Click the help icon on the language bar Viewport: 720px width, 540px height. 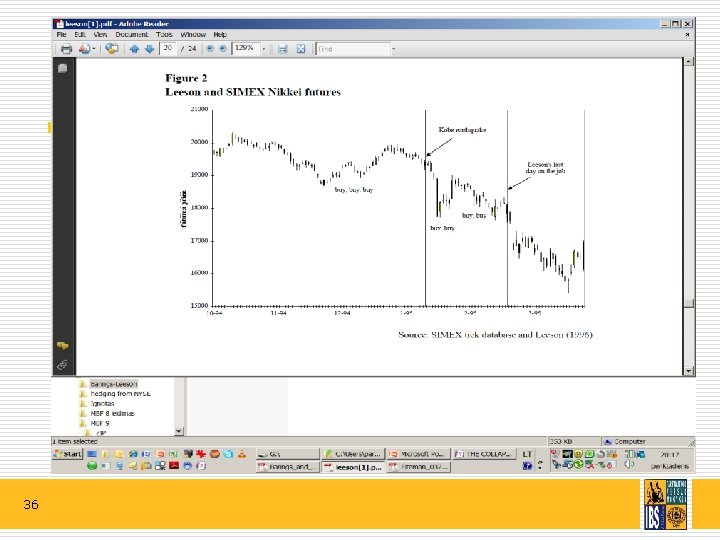(528, 466)
